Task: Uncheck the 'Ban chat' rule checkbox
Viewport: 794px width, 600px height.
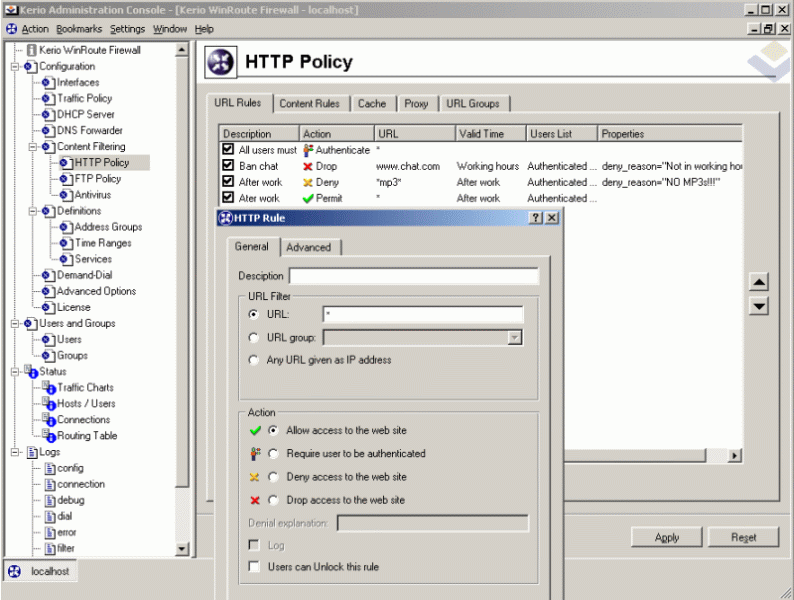Action: pyautogui.click(x=228, y=166)
